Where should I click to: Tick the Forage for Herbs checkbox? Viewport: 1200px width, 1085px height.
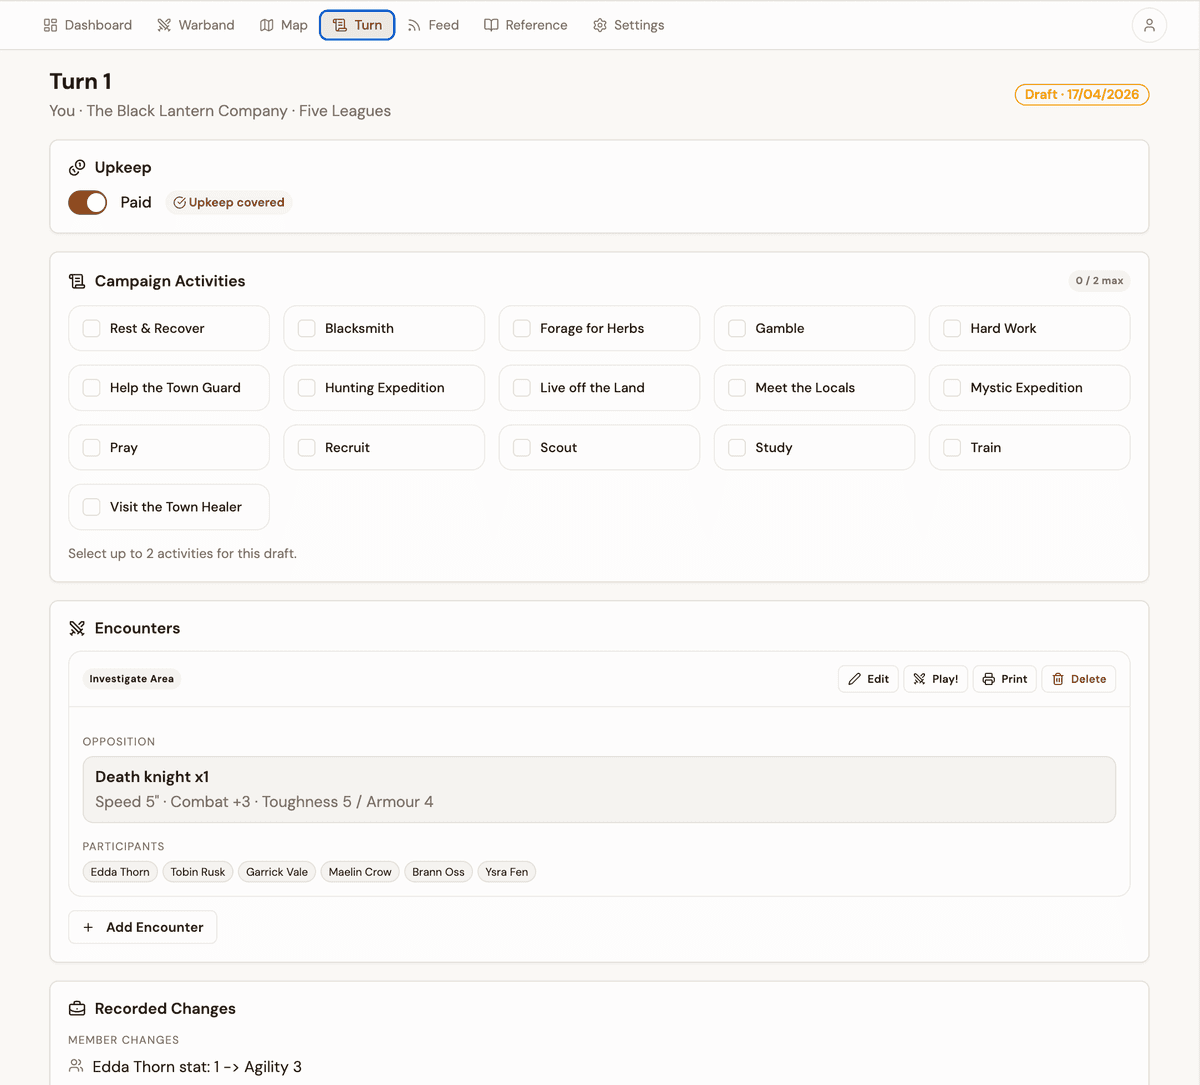[521, 328]
